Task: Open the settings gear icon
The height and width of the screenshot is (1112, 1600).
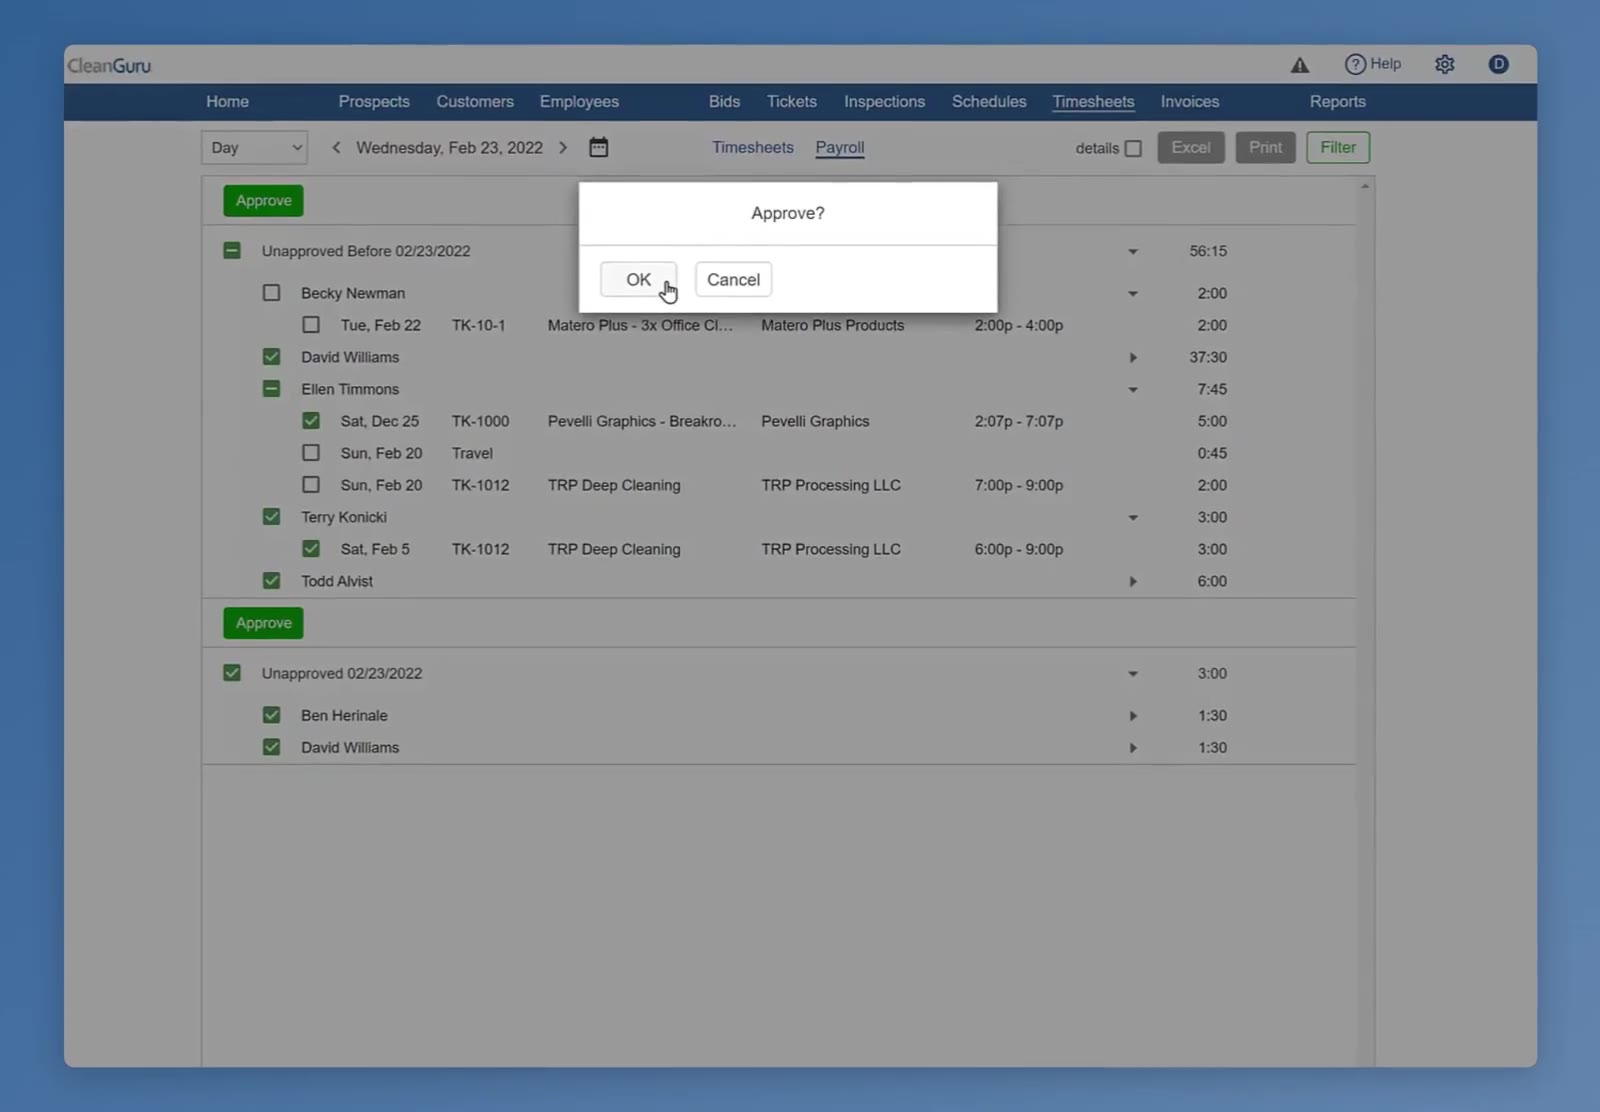Action: pyautogui.click(x=1444, y=64)
